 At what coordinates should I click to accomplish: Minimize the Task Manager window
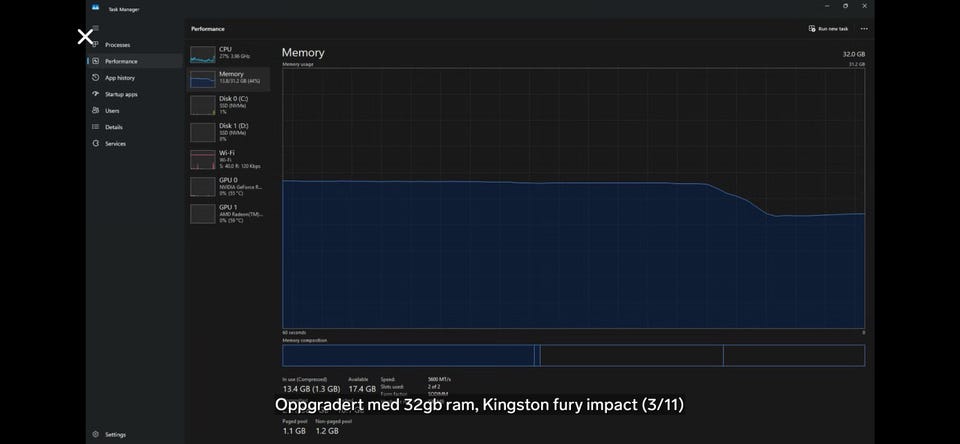pos(826,6)
